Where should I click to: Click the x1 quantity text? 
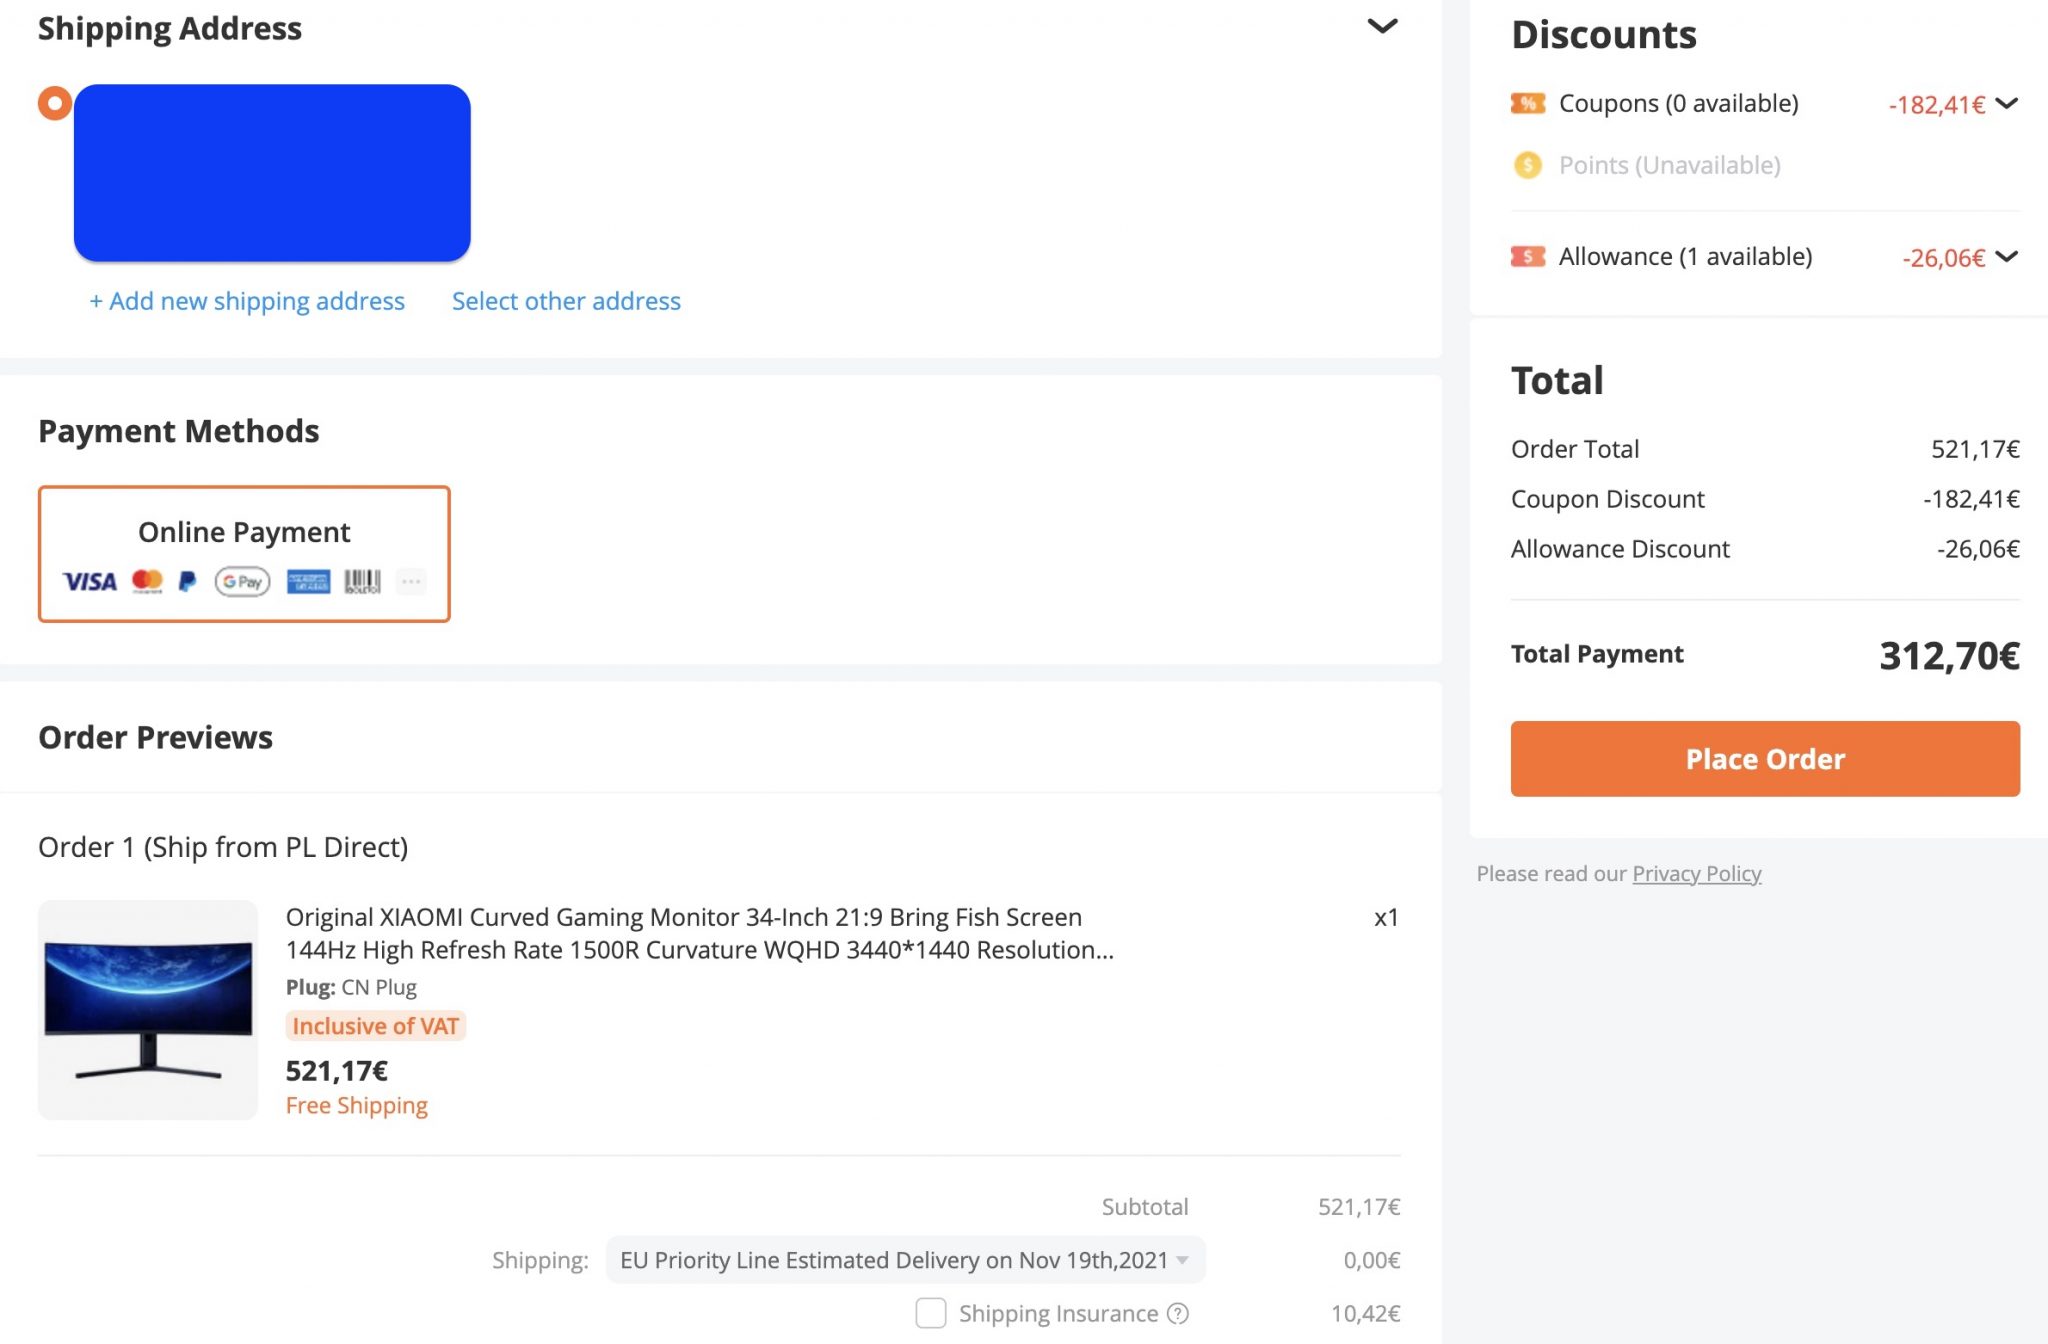point(1386,917)
